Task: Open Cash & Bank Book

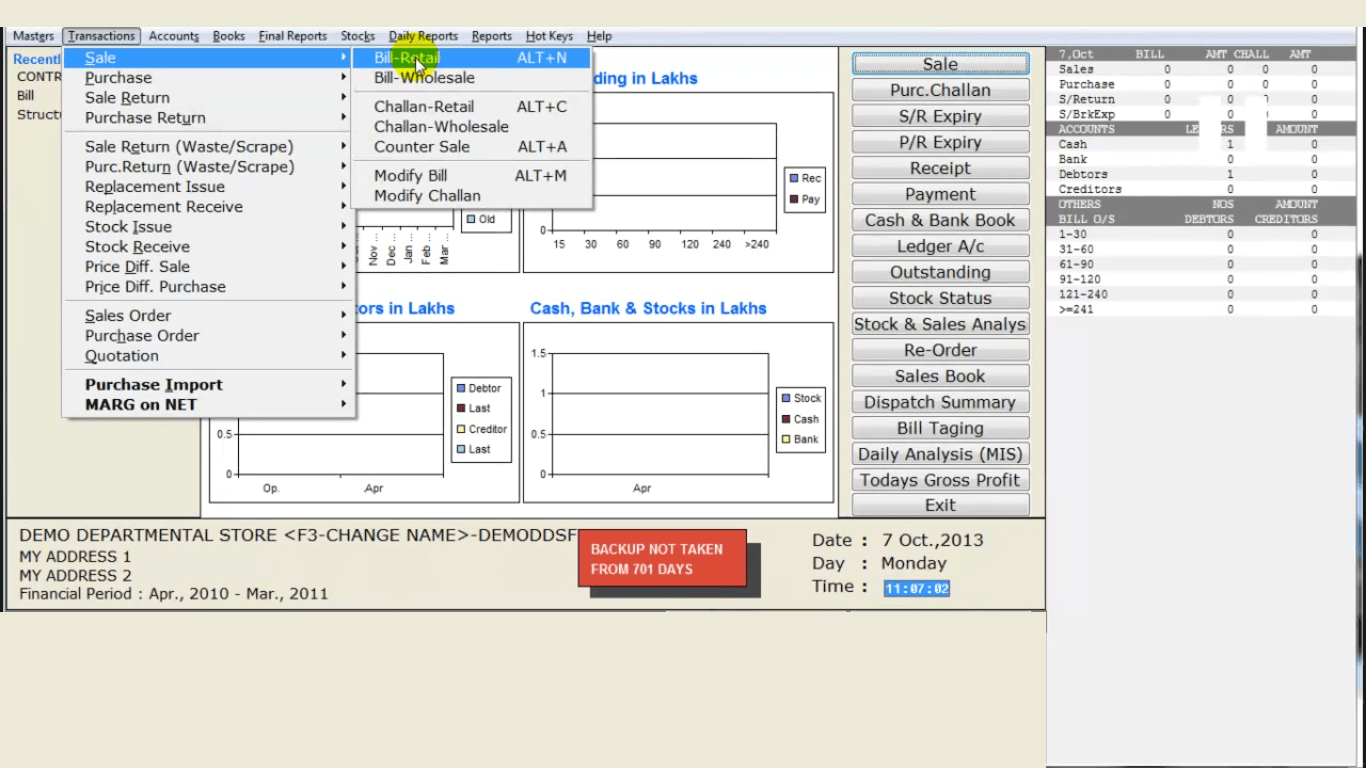Action: coord(940,220)
